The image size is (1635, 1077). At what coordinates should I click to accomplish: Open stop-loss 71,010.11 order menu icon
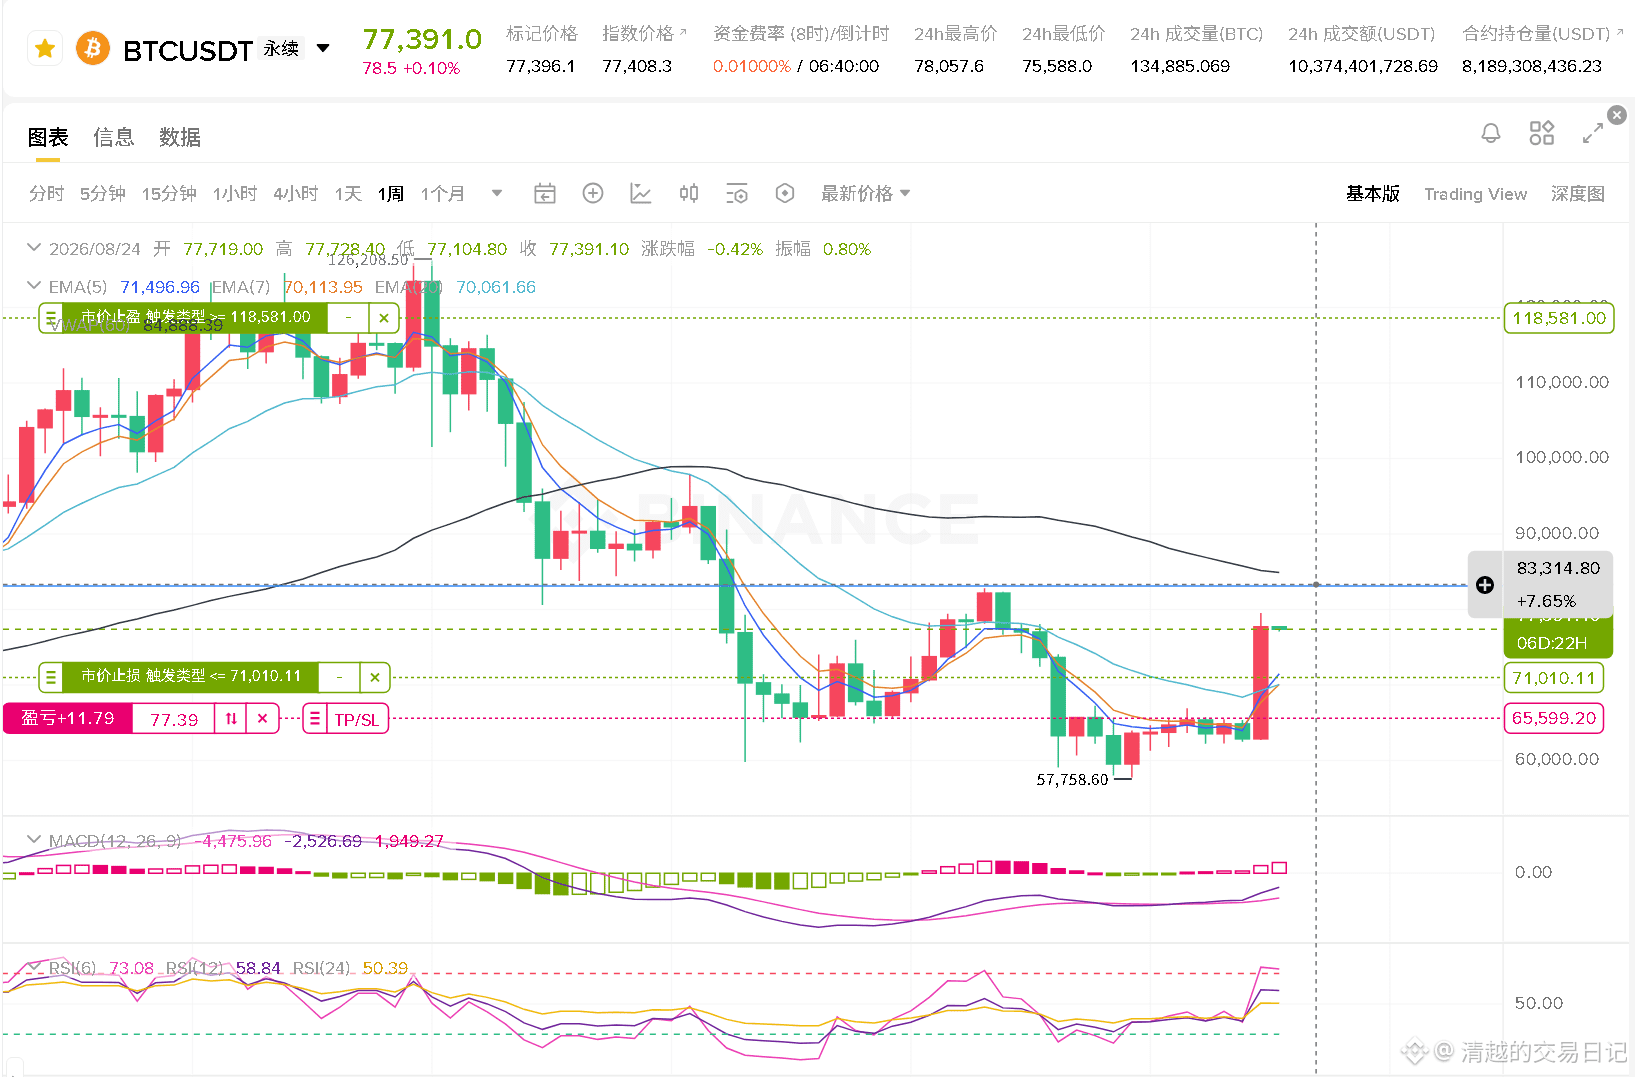[x=51, y=677]
